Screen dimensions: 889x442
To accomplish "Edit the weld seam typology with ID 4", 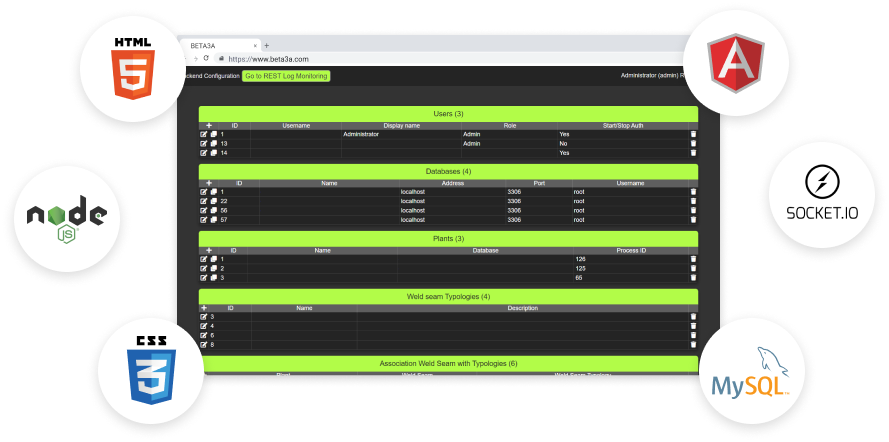I will click(204, 326).
